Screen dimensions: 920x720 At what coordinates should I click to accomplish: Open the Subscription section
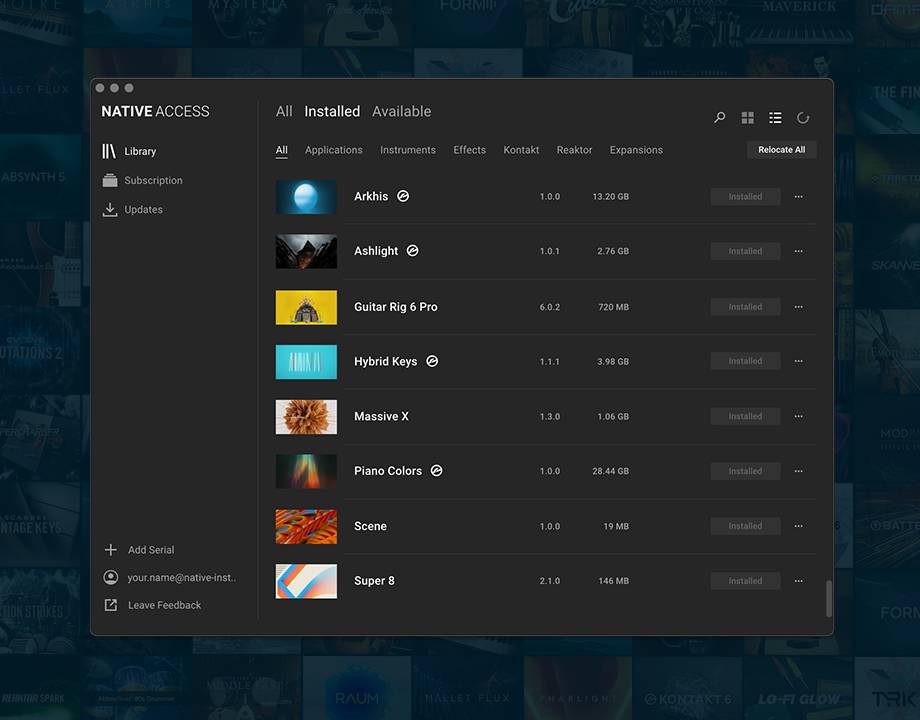pyautogui.click(x=152, y=181)
